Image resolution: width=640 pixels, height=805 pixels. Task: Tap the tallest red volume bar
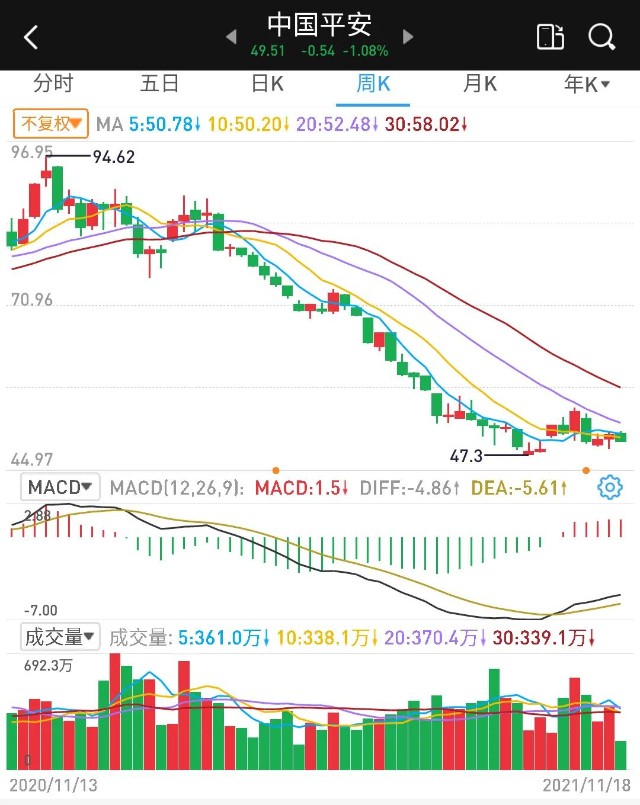click(115, 710)
